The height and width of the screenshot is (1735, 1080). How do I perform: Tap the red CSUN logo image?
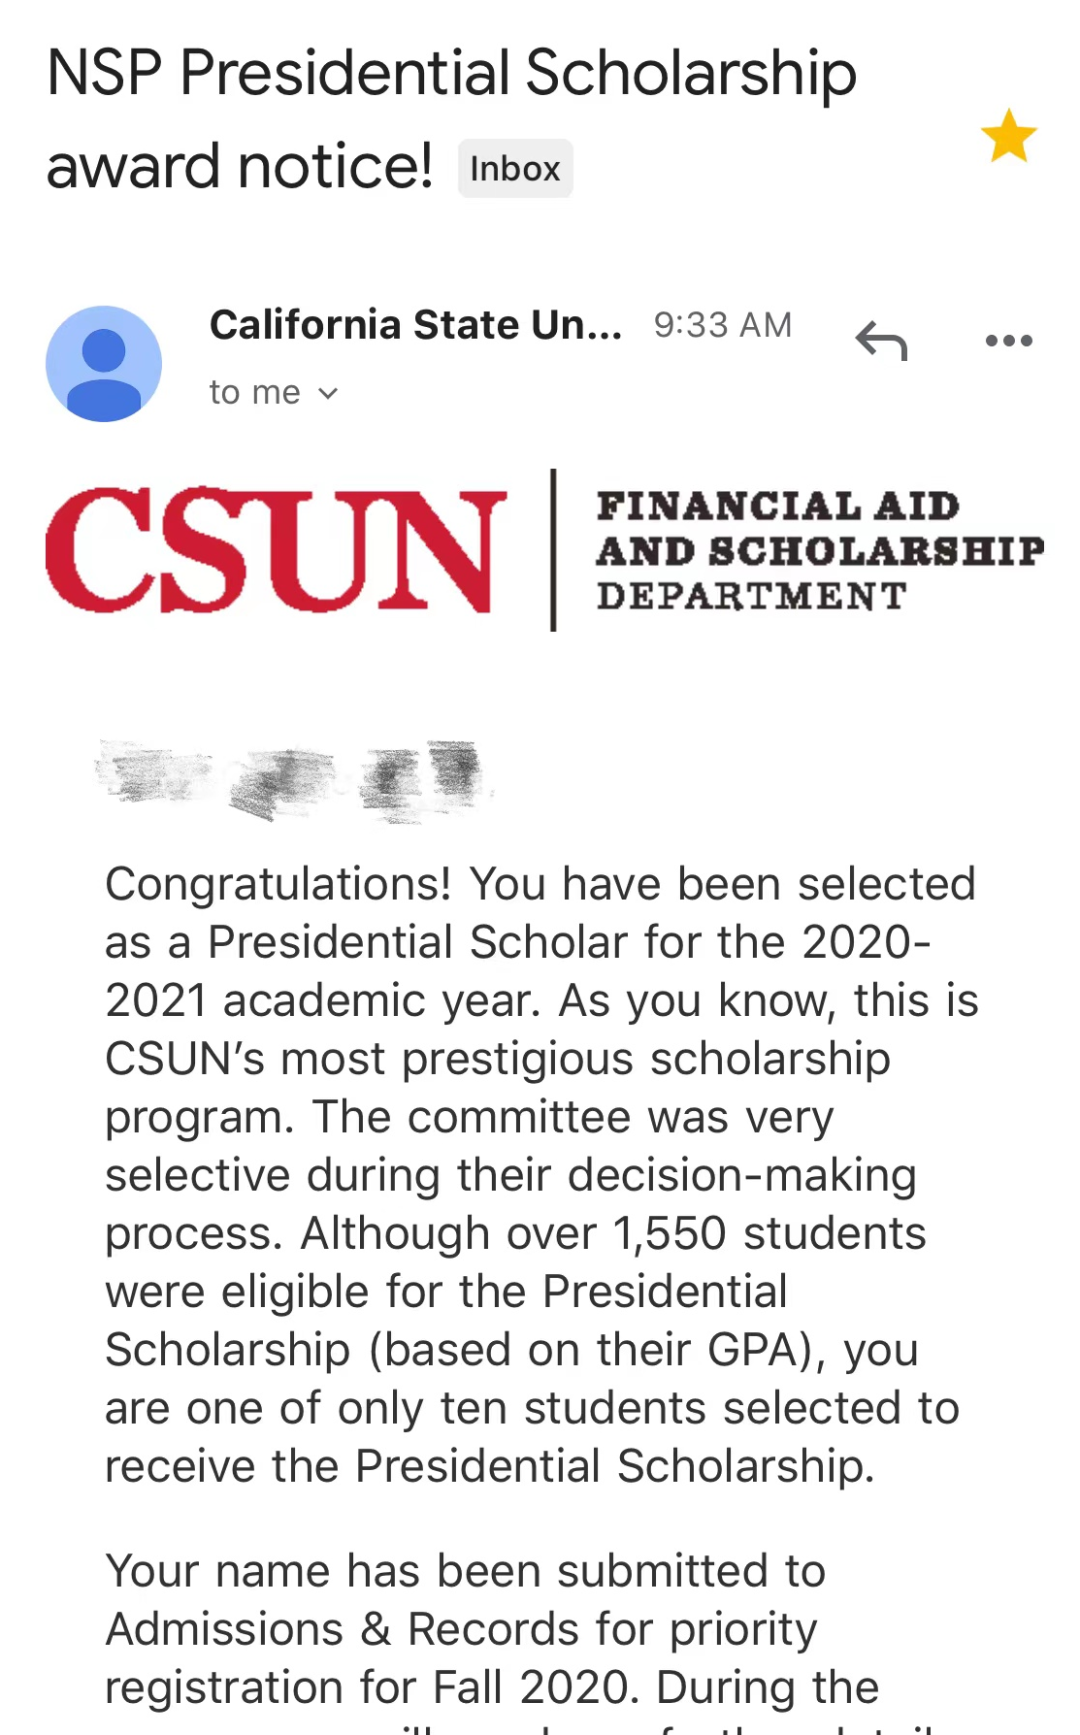point(275,550)
